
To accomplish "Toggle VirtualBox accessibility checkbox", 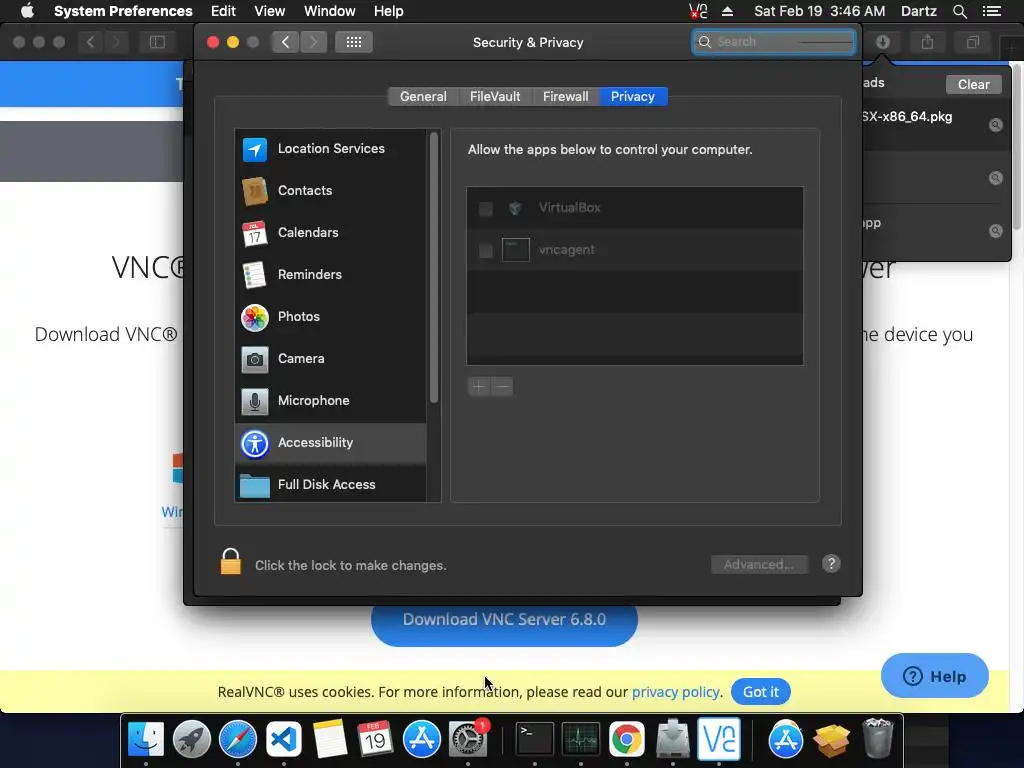I will tap(486, 208).
